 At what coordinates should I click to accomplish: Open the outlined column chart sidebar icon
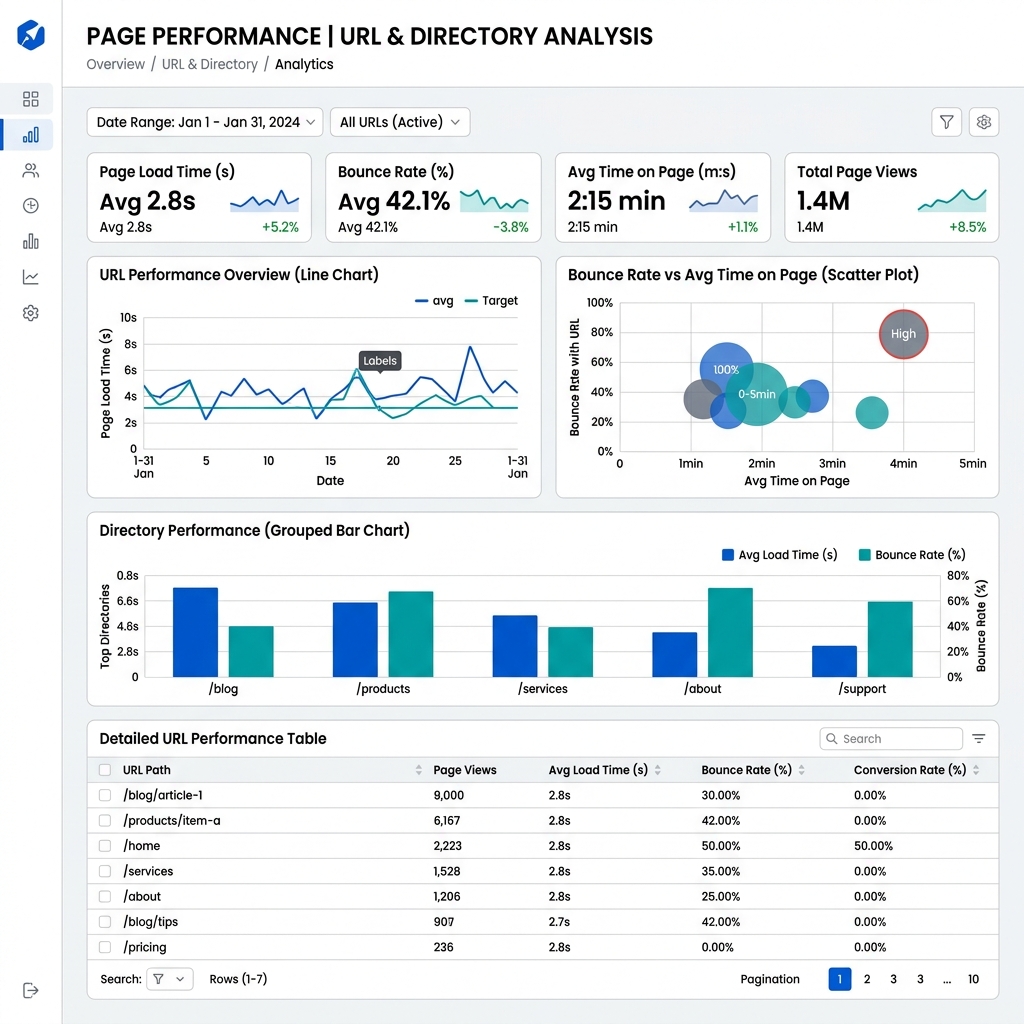click(31, 242)
